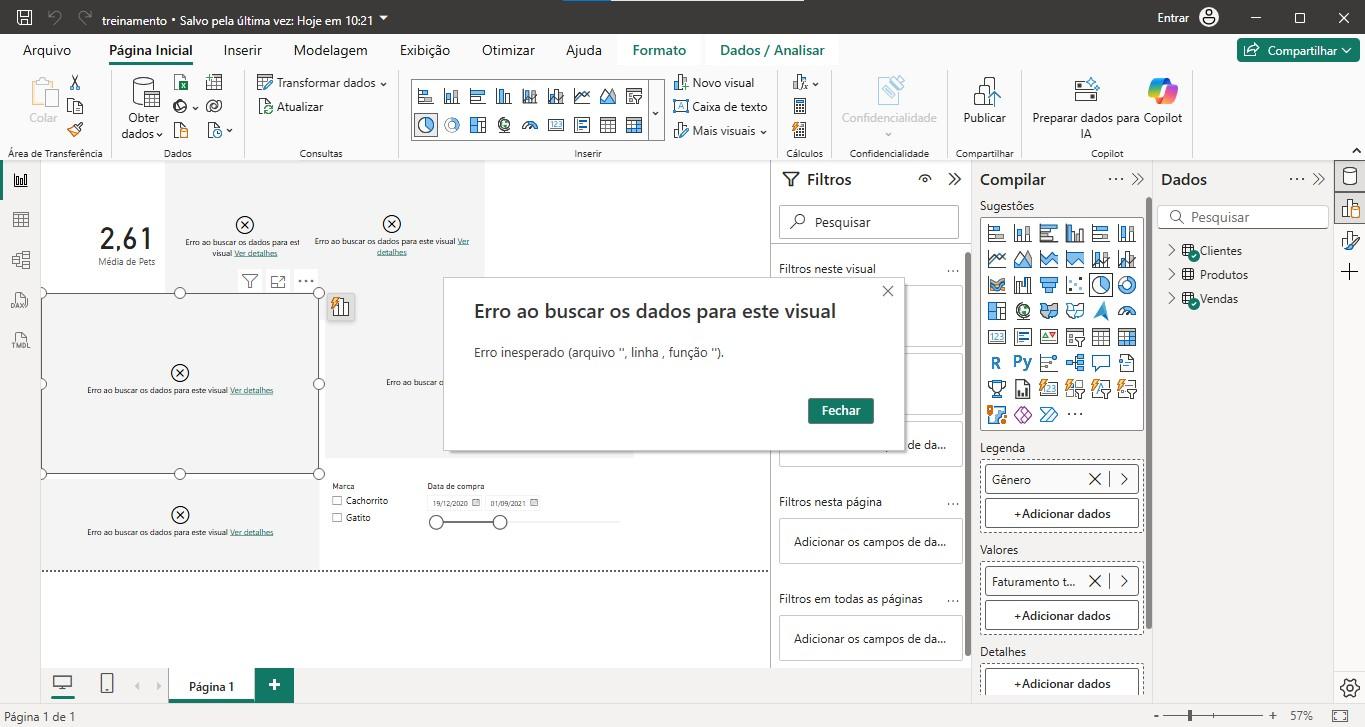The height and width of the screenshot is (727, 1365).
Task: Switch to desktop layout view
Action: coord(63,684)
